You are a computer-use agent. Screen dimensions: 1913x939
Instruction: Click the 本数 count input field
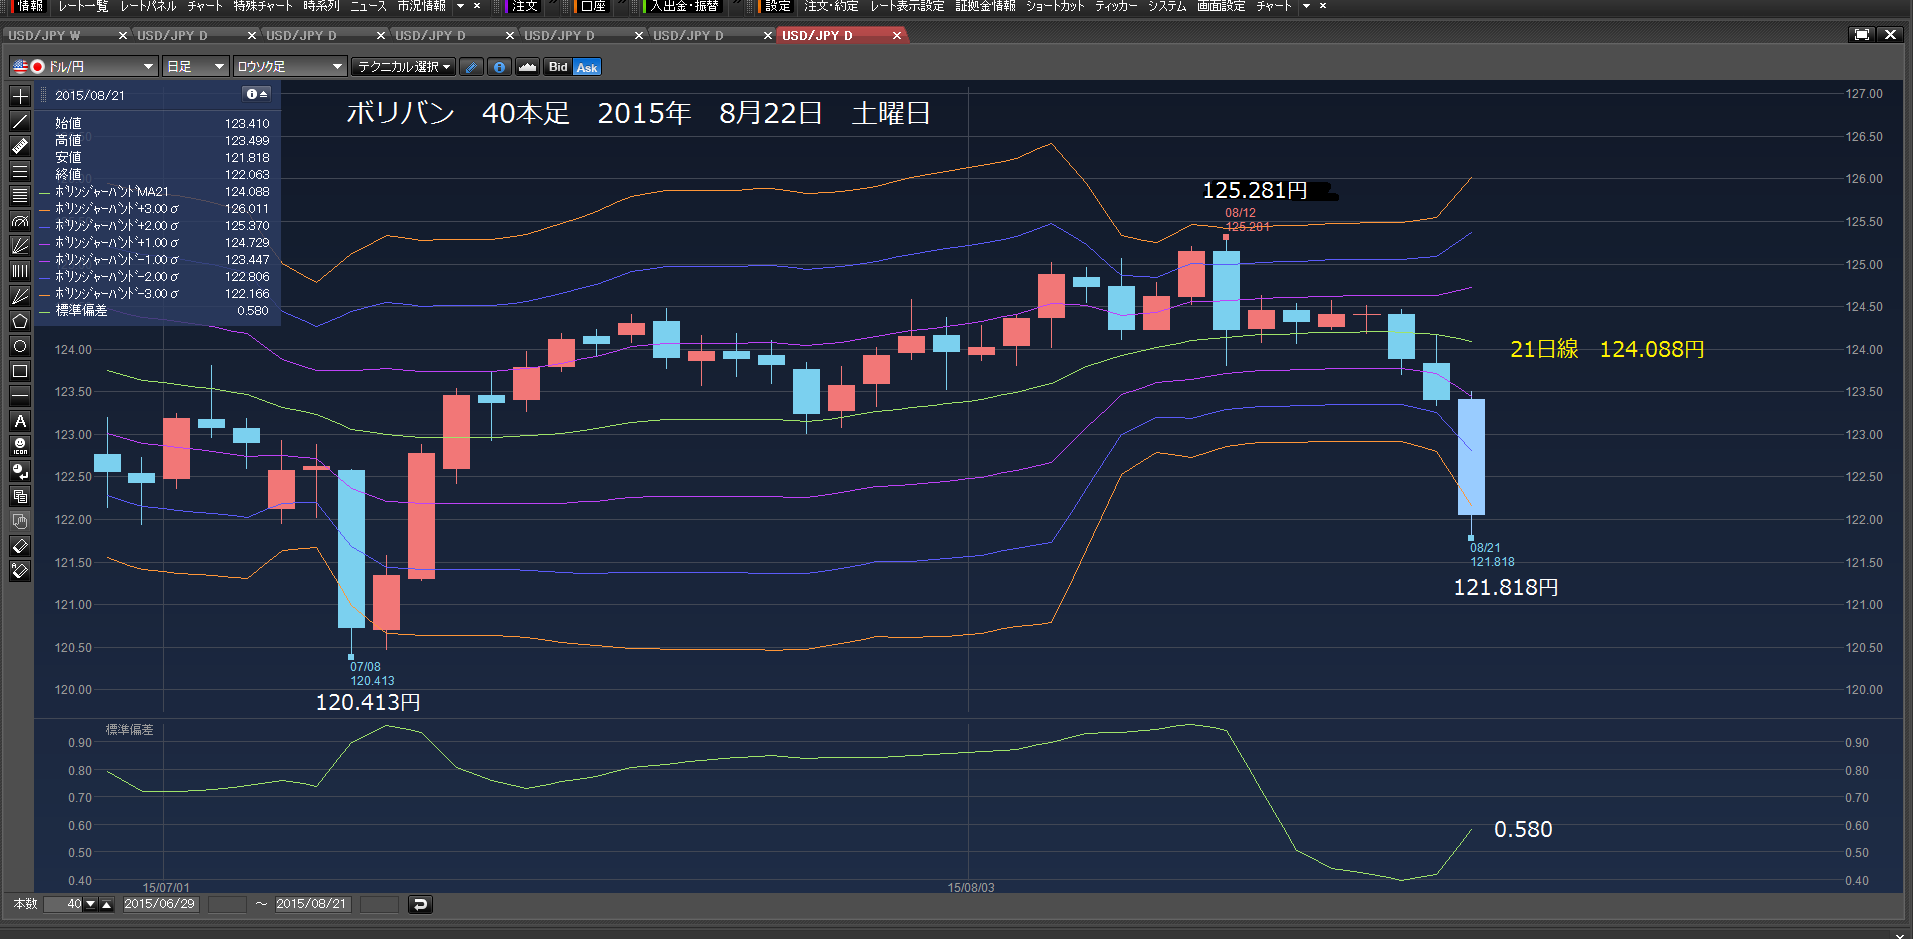click(x=63, y=904)
